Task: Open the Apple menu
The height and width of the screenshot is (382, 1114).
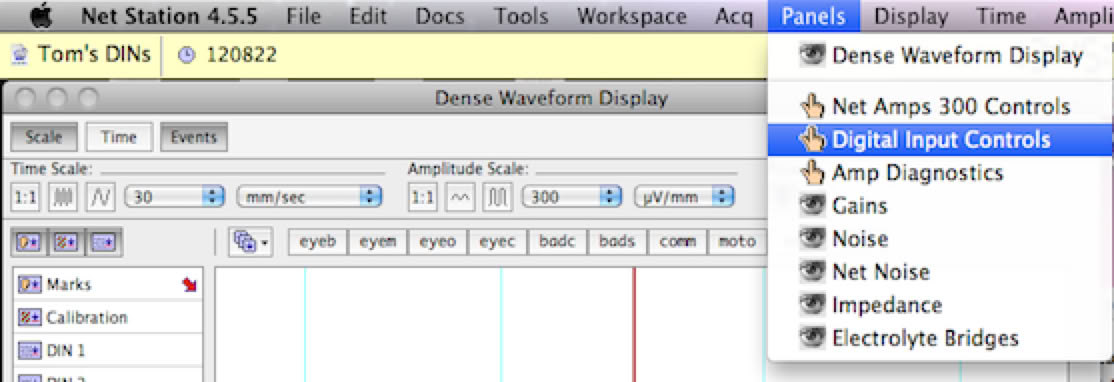Action: 41,16
